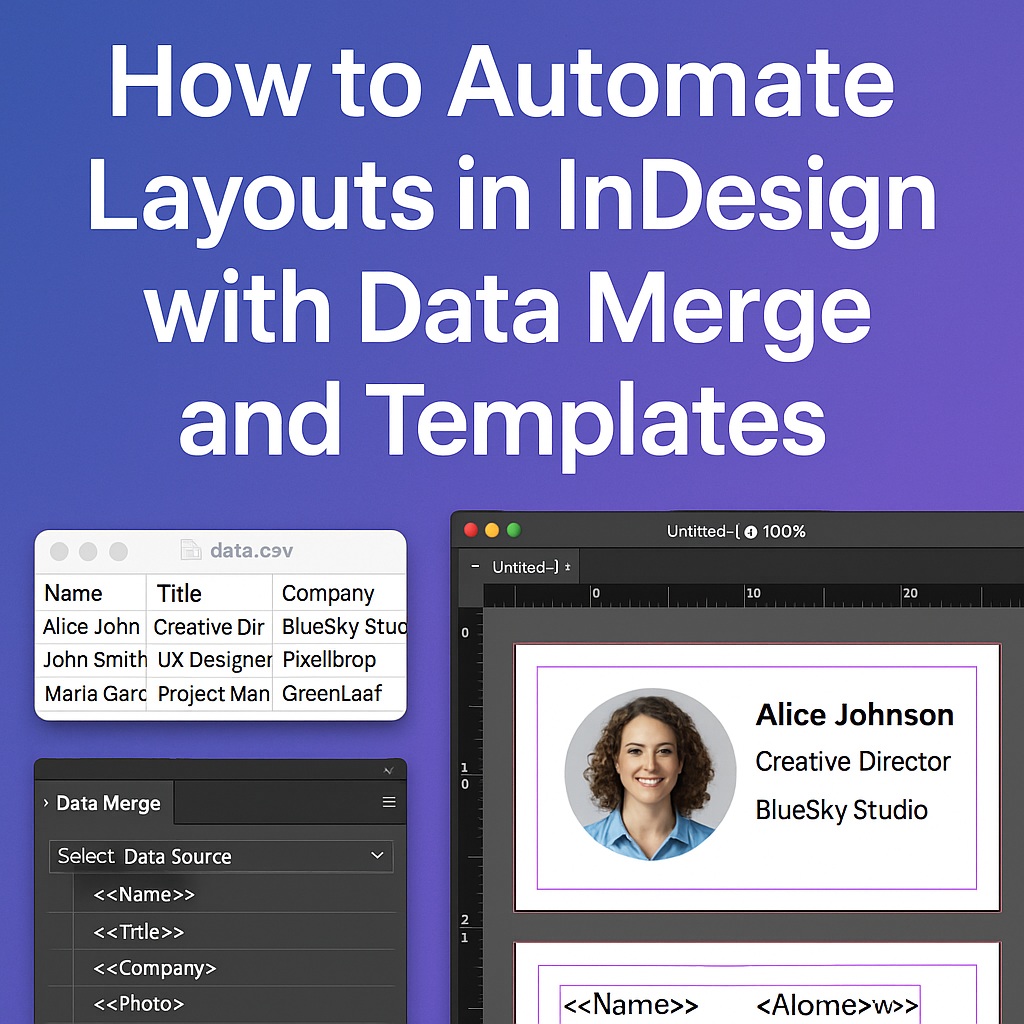Click Alice Johnson's photo thumbnail
The height and width of the screenshot is (1024, 1024).
tap(651, 775)
